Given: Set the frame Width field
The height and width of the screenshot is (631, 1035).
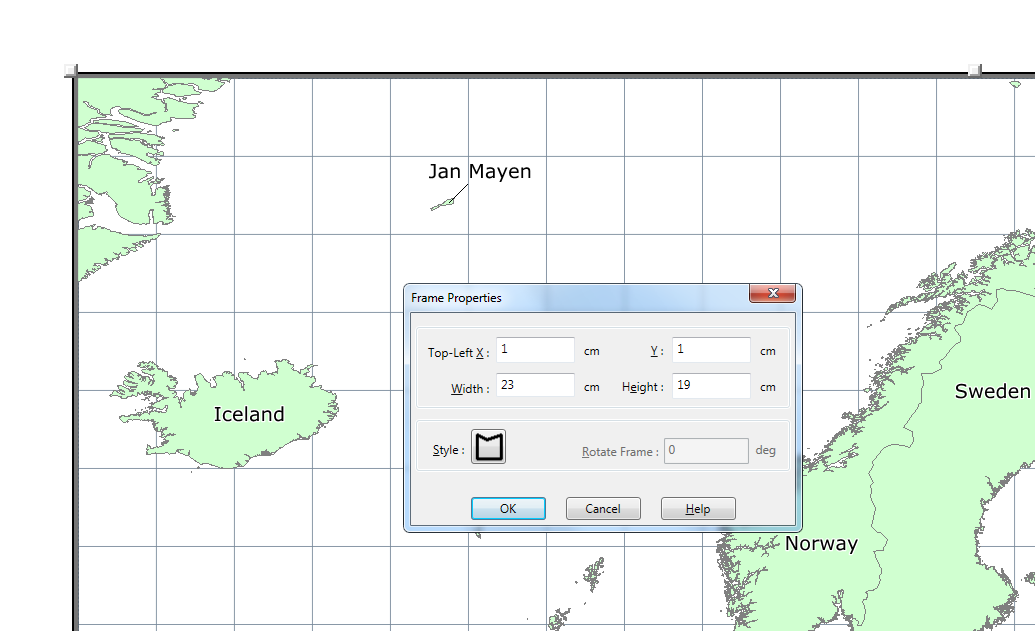Looking at the screenshot, I should tap(535, 385).
